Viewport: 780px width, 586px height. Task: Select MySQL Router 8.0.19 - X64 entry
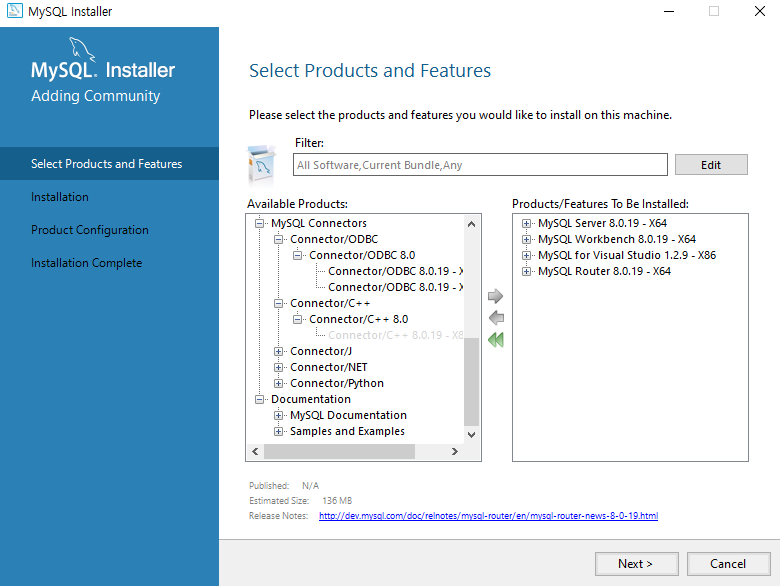point(604,272)
